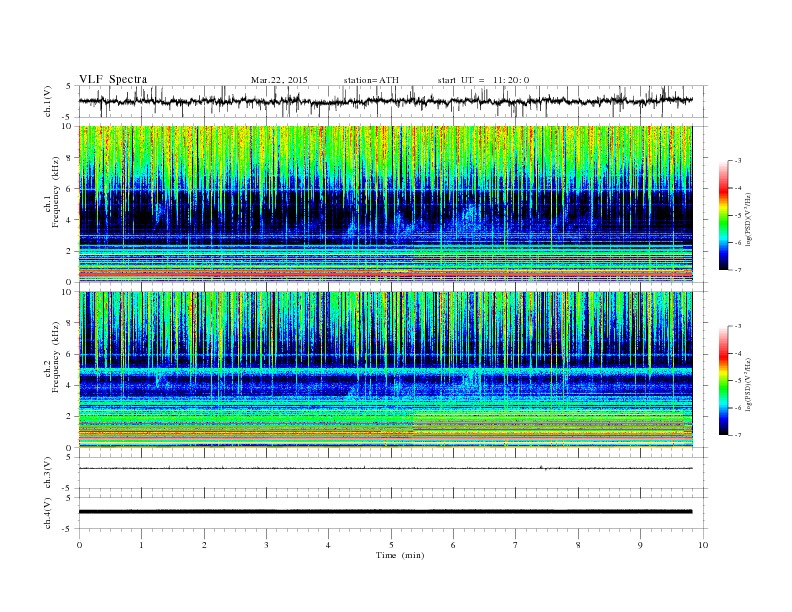Click the "2" kHz tick on ch.1 frequency axis
Image resolution: width=792 pixels, height=612 pixels.
click(70, 251)
